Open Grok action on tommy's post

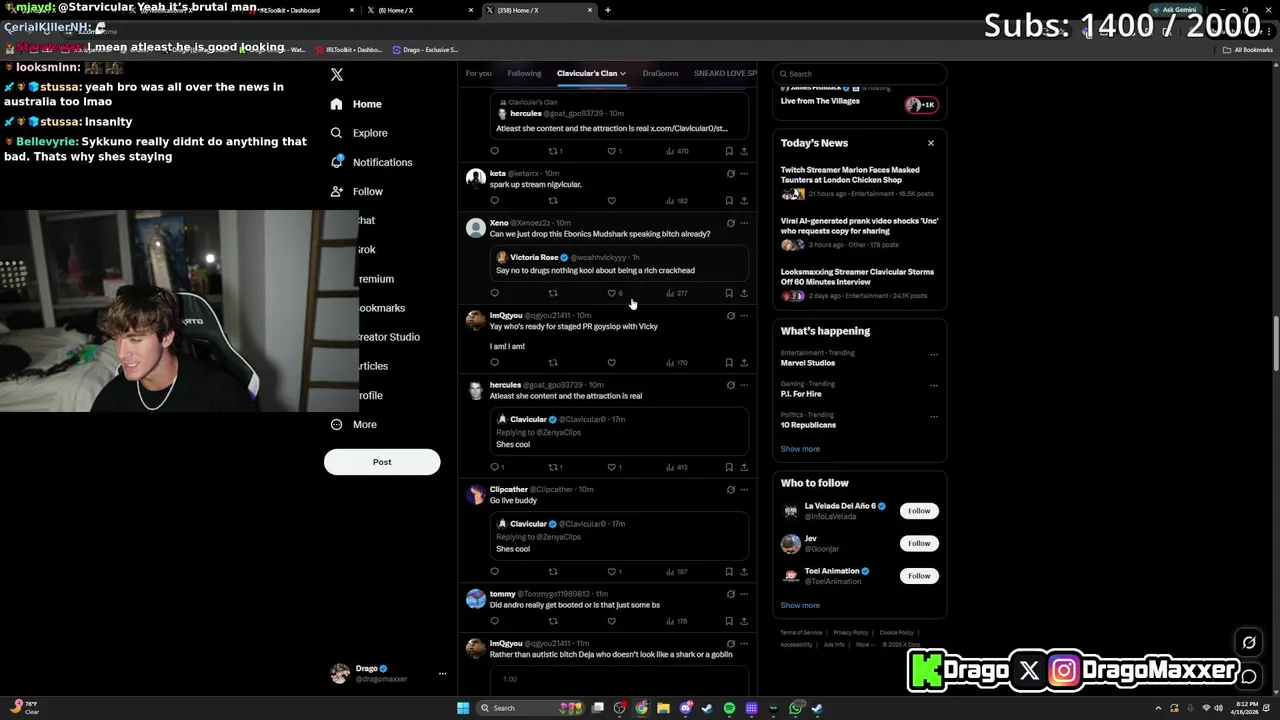730,594
